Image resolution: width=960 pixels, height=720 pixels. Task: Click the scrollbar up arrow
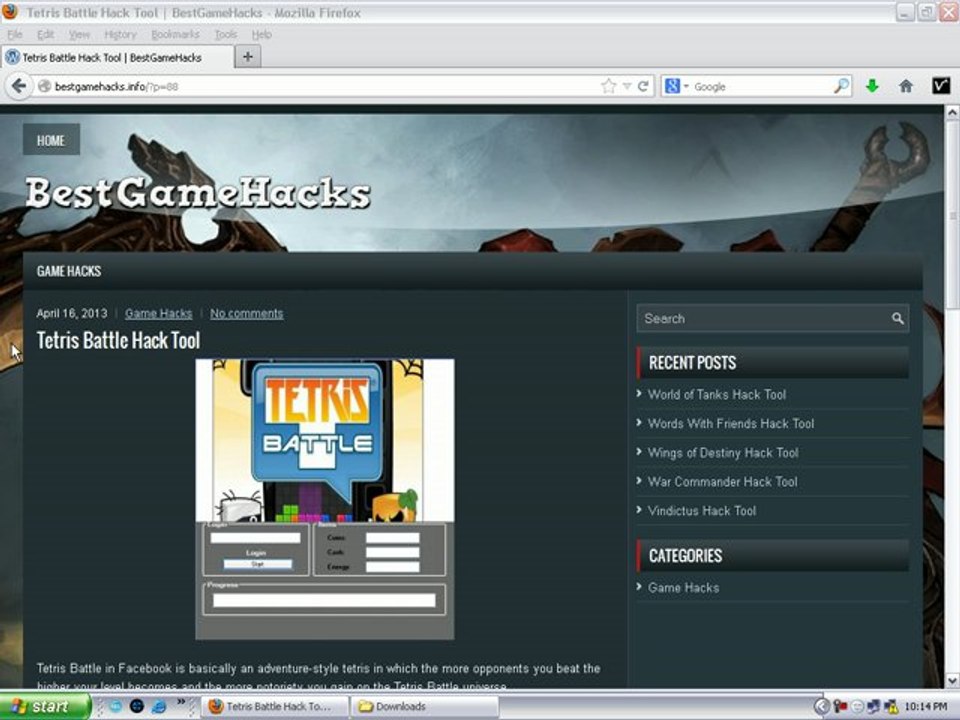(x=952, y=113)
